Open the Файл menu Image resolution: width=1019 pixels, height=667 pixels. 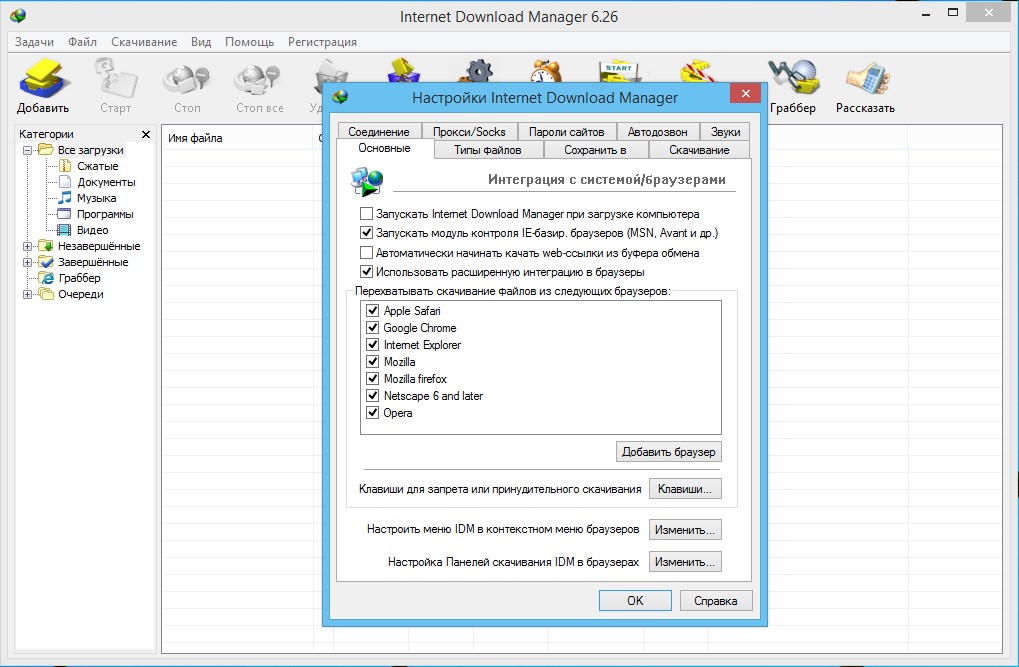[x=83, y=42]
